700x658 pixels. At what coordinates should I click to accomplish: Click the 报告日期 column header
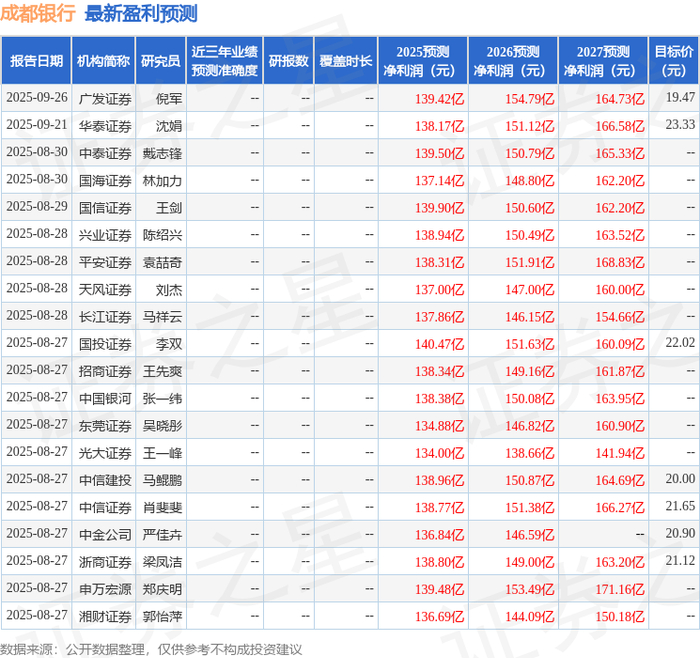coord(36,61)
